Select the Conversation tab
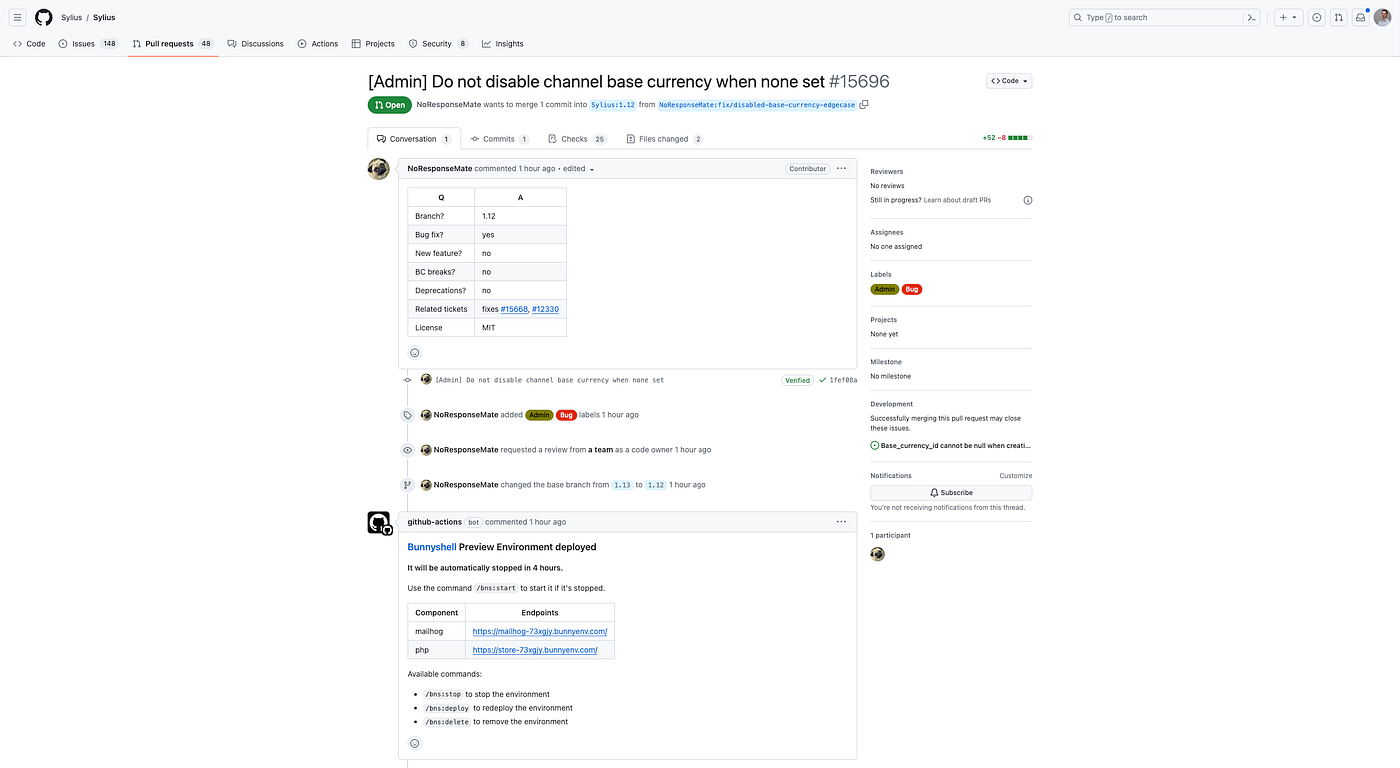Image resolution: width=1400 pixels, height=768 pixels. click(414, 139)
